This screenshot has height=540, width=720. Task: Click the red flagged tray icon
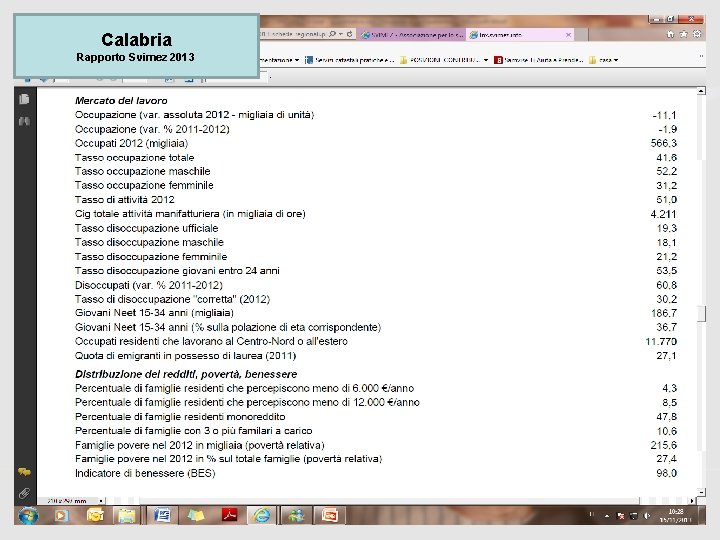pyautogui.click(x=620, y=516)
